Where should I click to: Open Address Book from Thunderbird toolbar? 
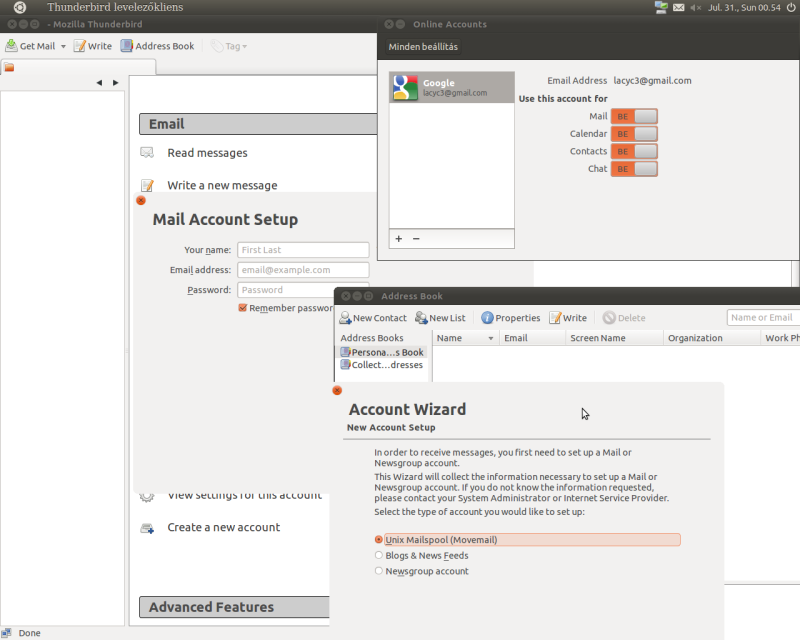point(157,46)
